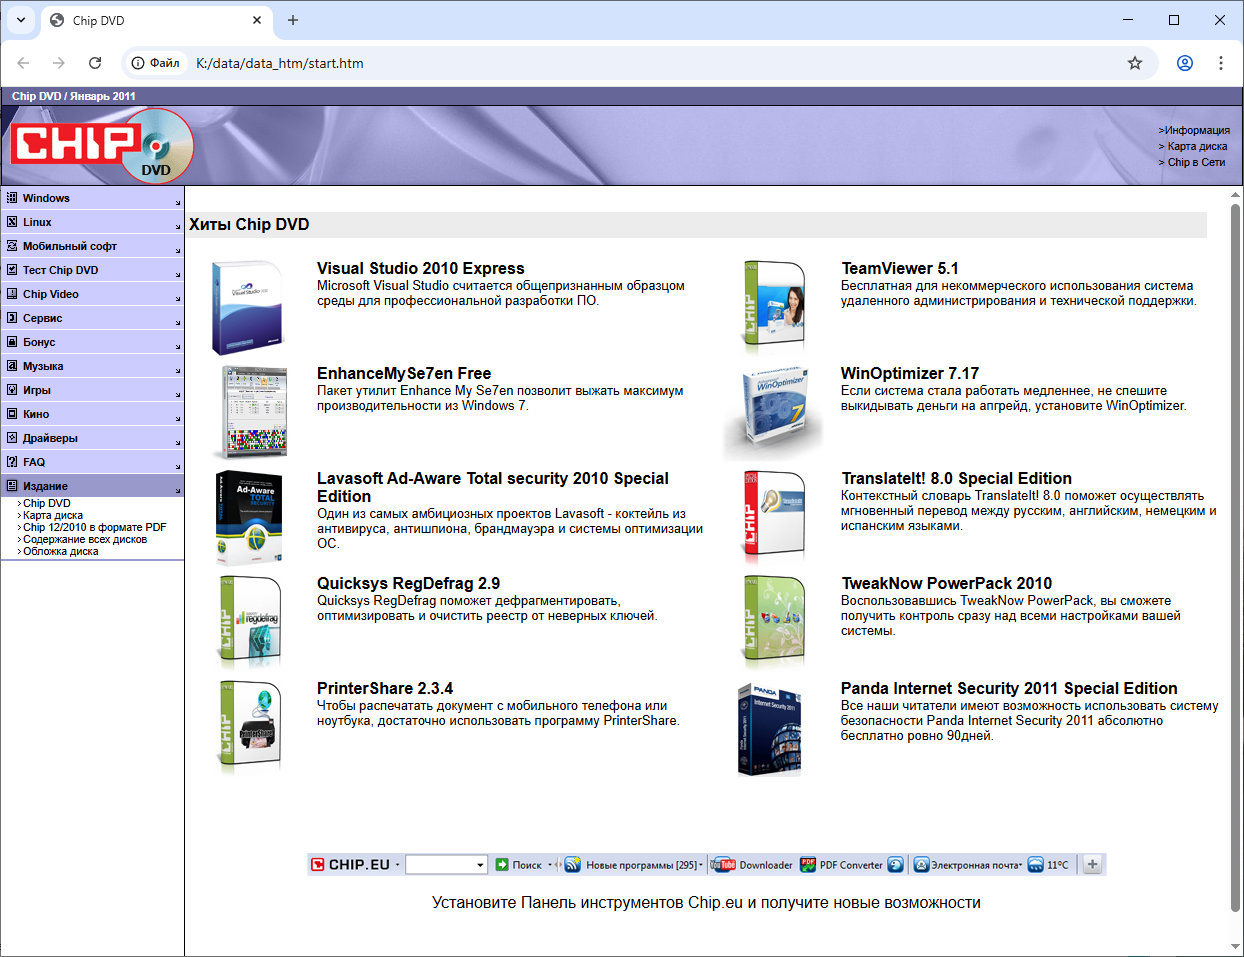Click the PDF Converter toolbar icon
The height and width of the screenshot is (957, 1244).
pyautogui.click(x=808, y=865)
